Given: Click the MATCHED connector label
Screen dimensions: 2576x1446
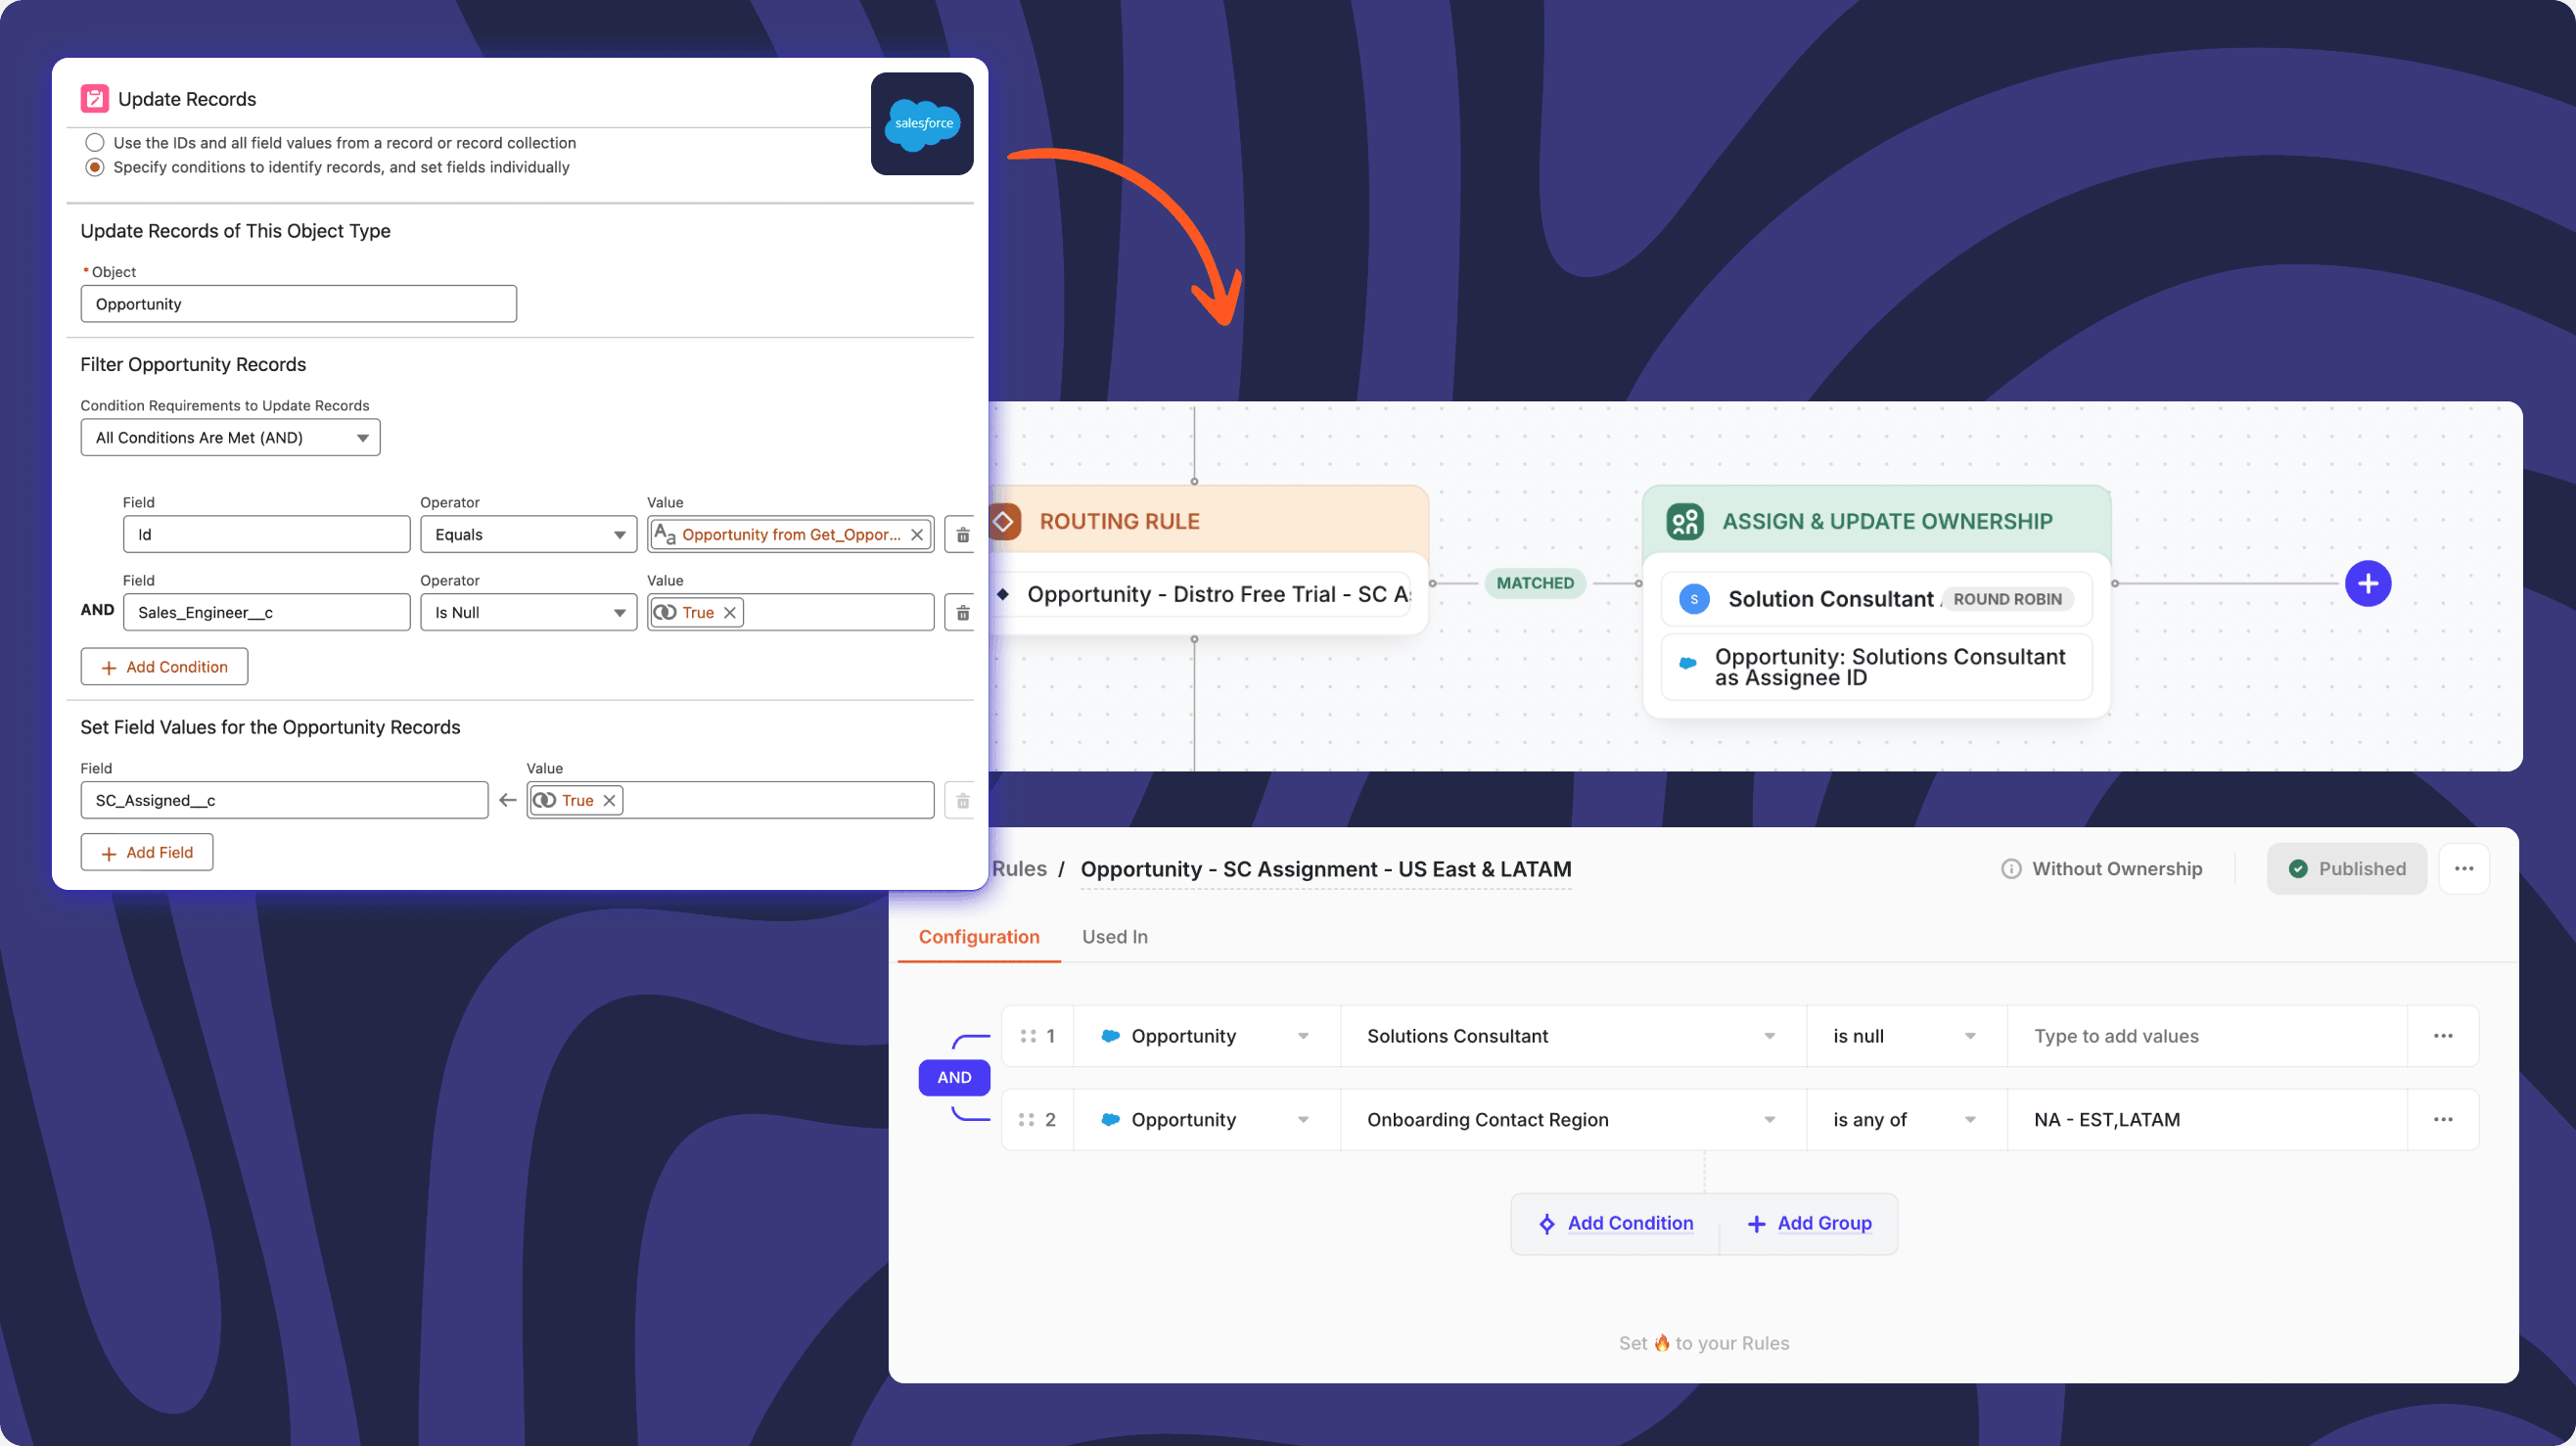Looking at the screenshot, I should pyautogui.click(x=1535, y=583).
